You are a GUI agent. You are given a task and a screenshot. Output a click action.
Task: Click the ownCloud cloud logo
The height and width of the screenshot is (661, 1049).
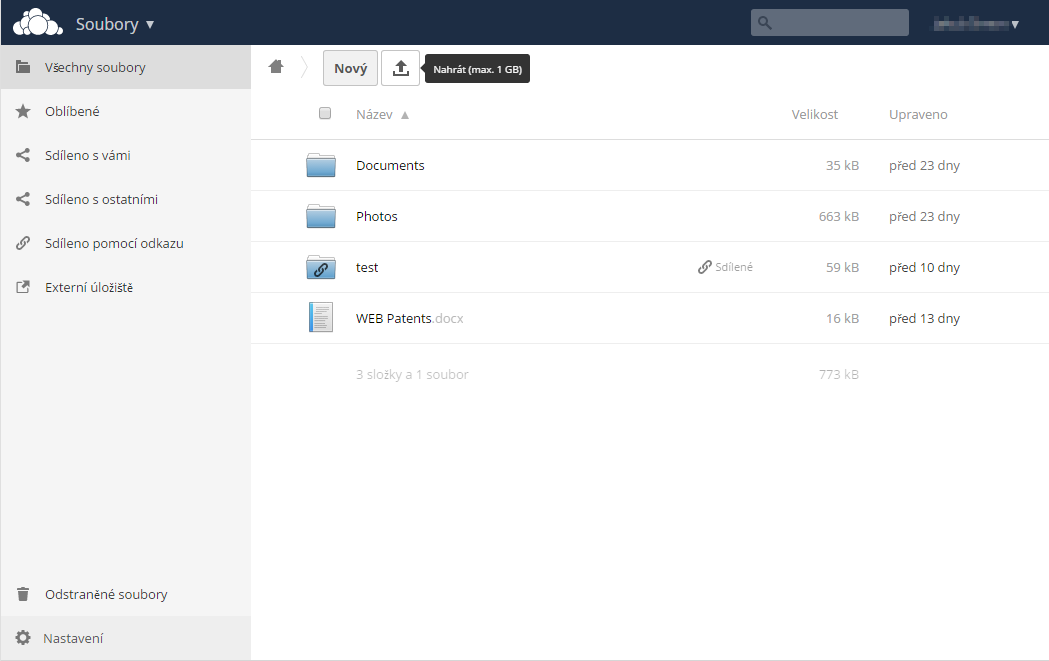[38, 23]
